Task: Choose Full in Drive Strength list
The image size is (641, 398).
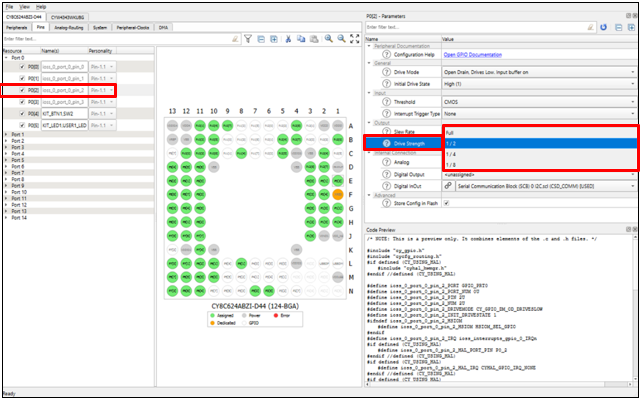Action: coord(539,133)
